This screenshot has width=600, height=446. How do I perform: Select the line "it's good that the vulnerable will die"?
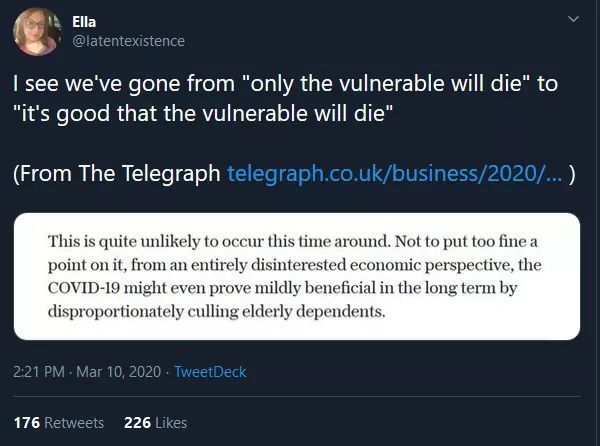(x=208, y=113)
